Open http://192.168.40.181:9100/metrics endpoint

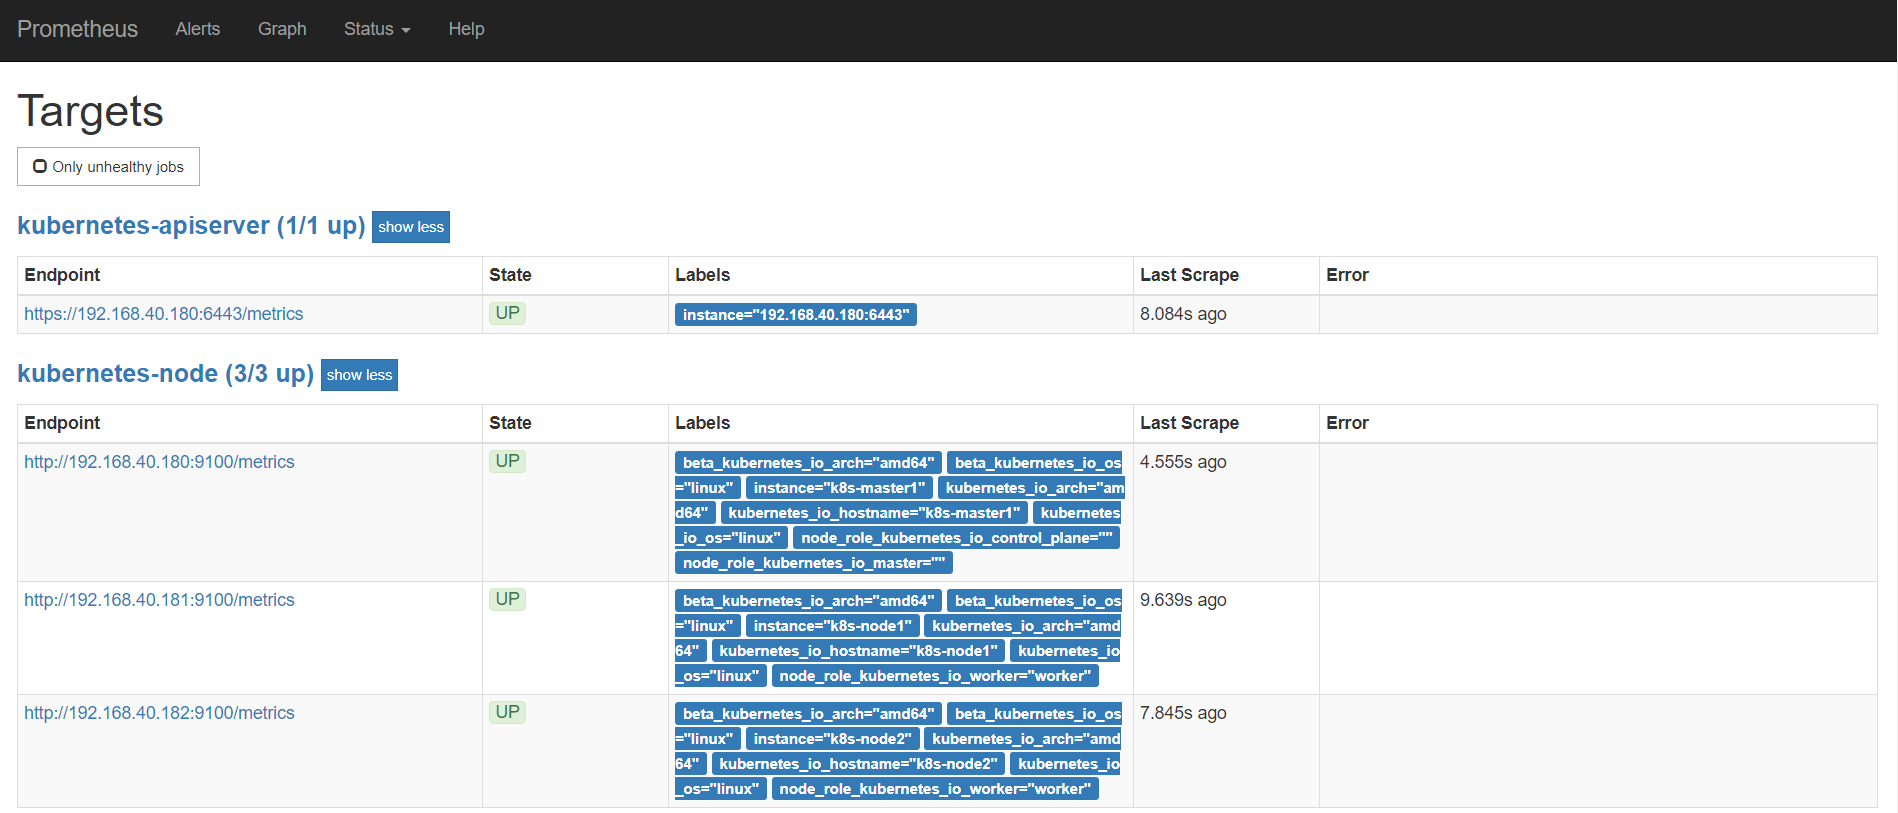click(x=159, y=600)
